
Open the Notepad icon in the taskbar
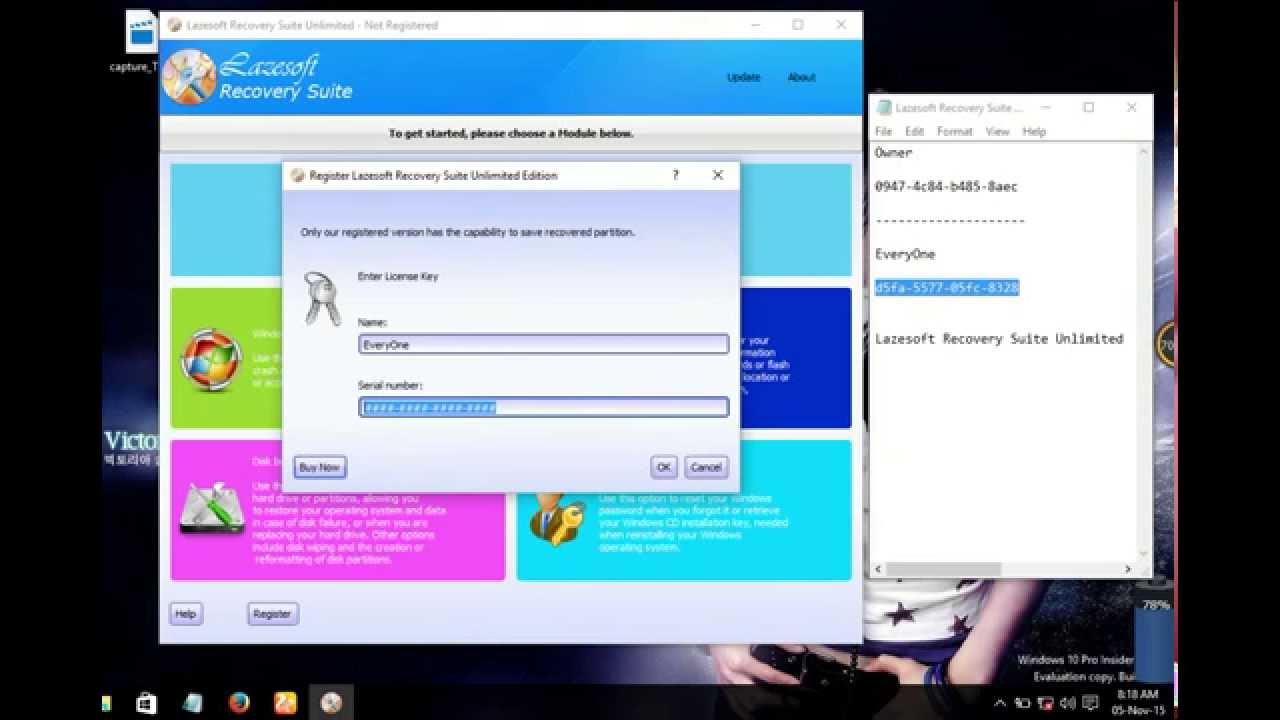193,702
